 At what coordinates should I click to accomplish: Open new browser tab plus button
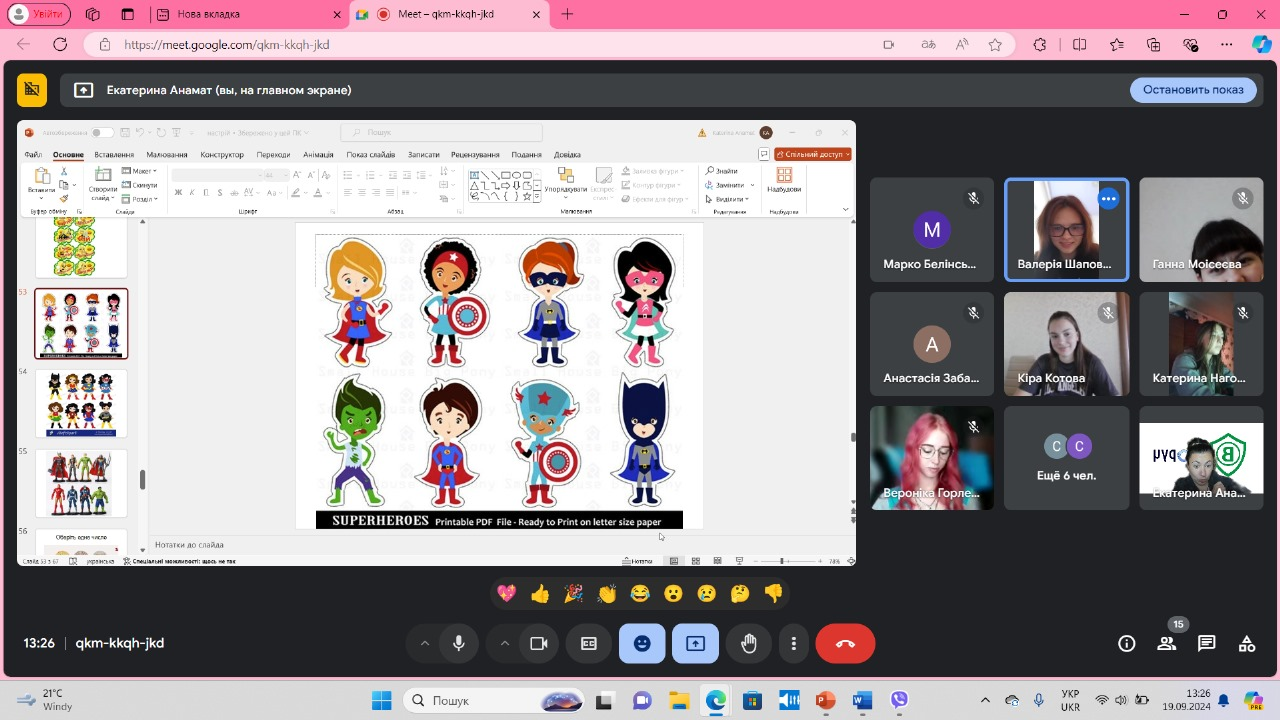[x=567, y=14]
